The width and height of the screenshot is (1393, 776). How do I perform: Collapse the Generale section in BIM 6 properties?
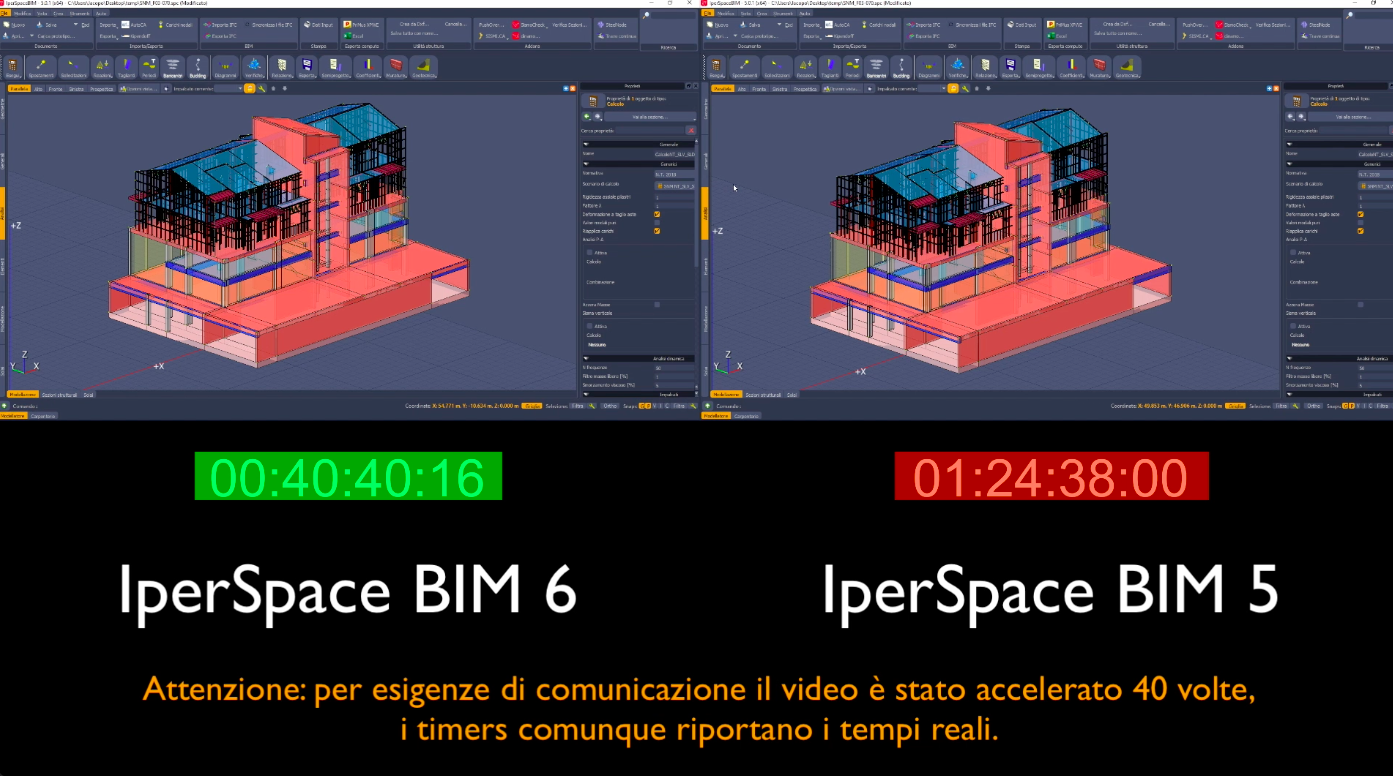[587, 144]
